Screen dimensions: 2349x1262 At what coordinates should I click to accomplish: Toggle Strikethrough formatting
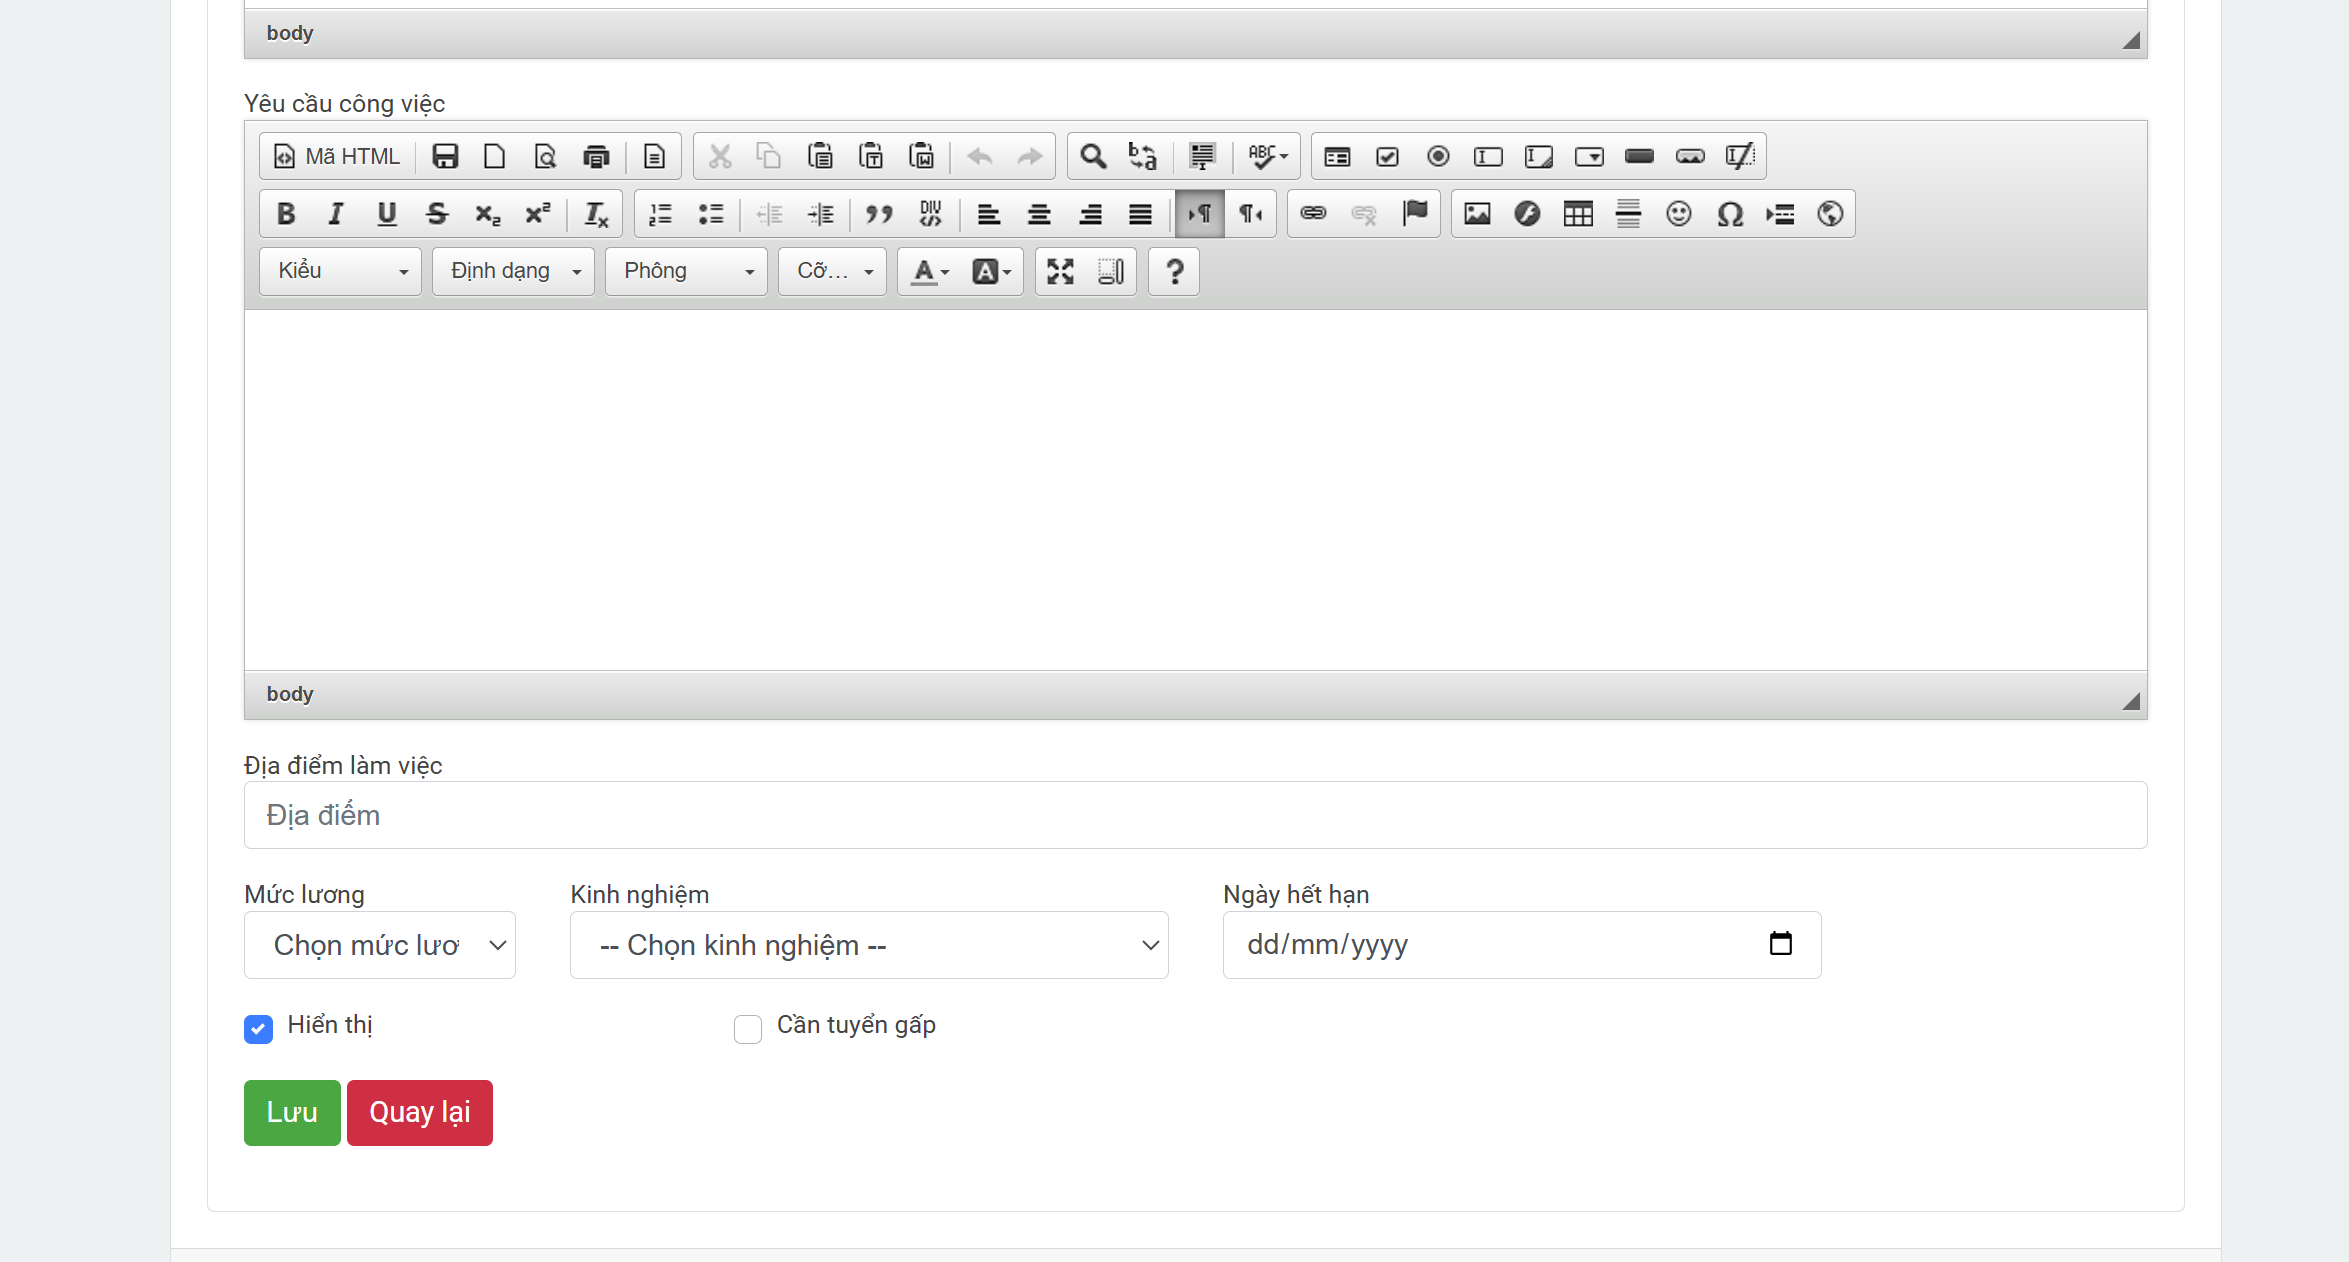[x=437, y=214]
